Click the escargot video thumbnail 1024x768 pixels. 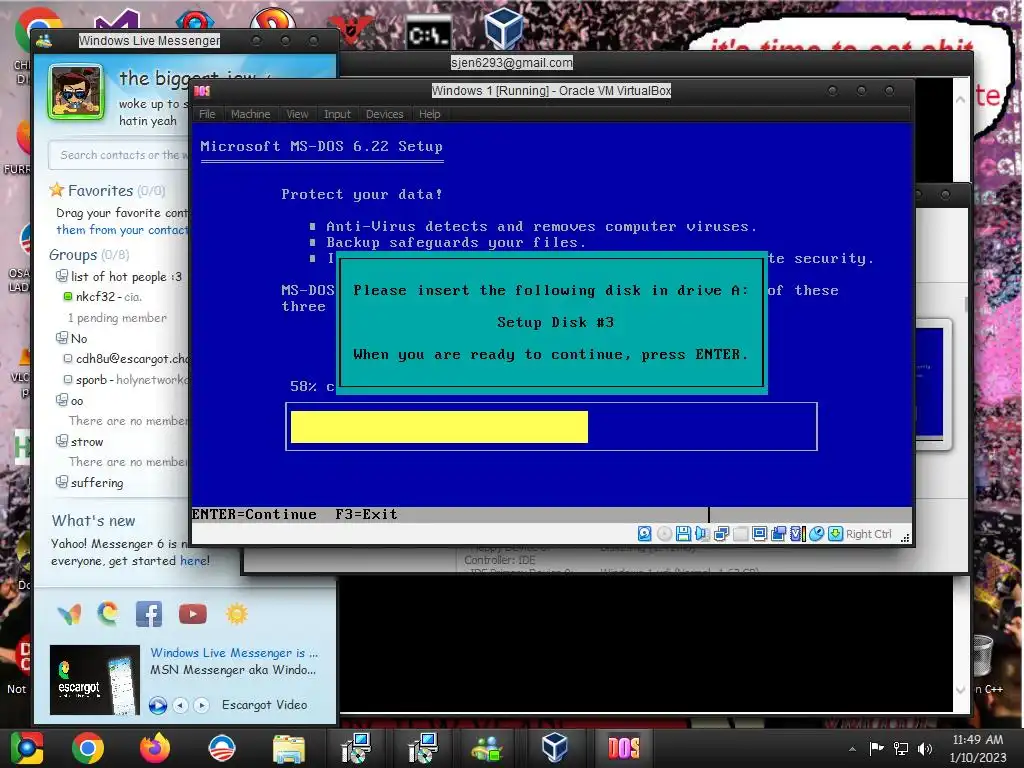tap(95, 680)
